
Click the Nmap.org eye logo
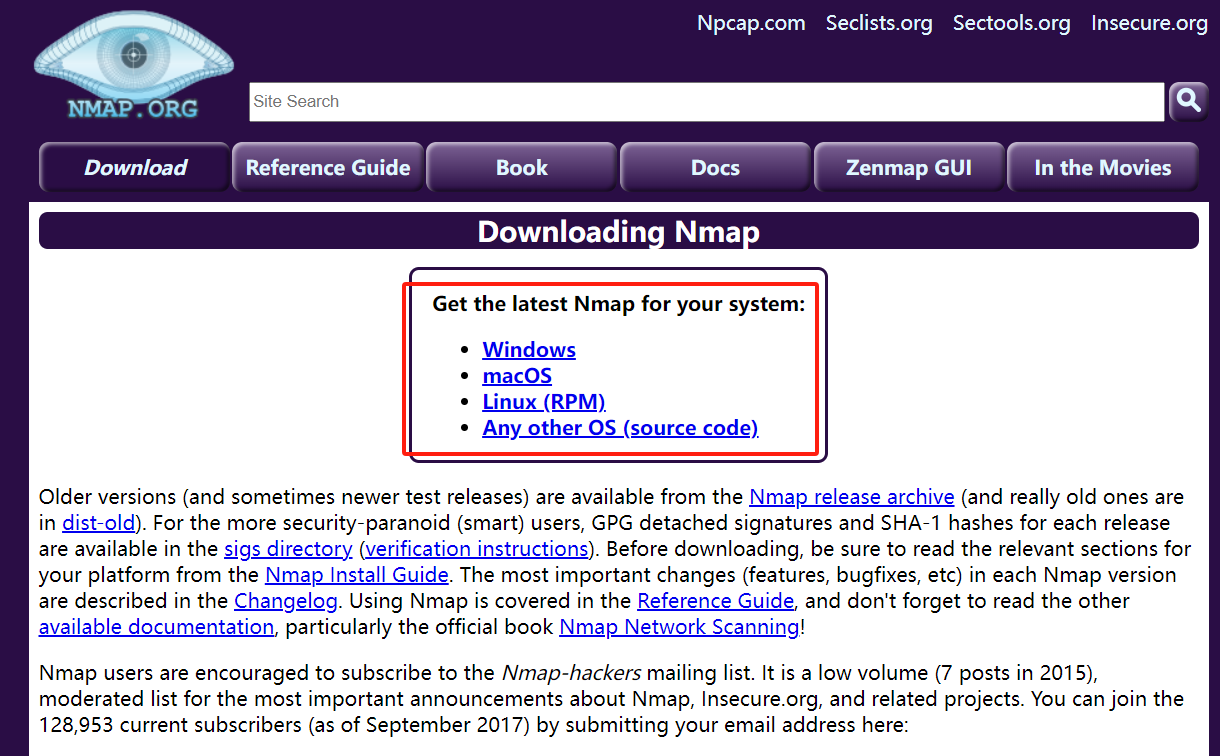point(133,66)
